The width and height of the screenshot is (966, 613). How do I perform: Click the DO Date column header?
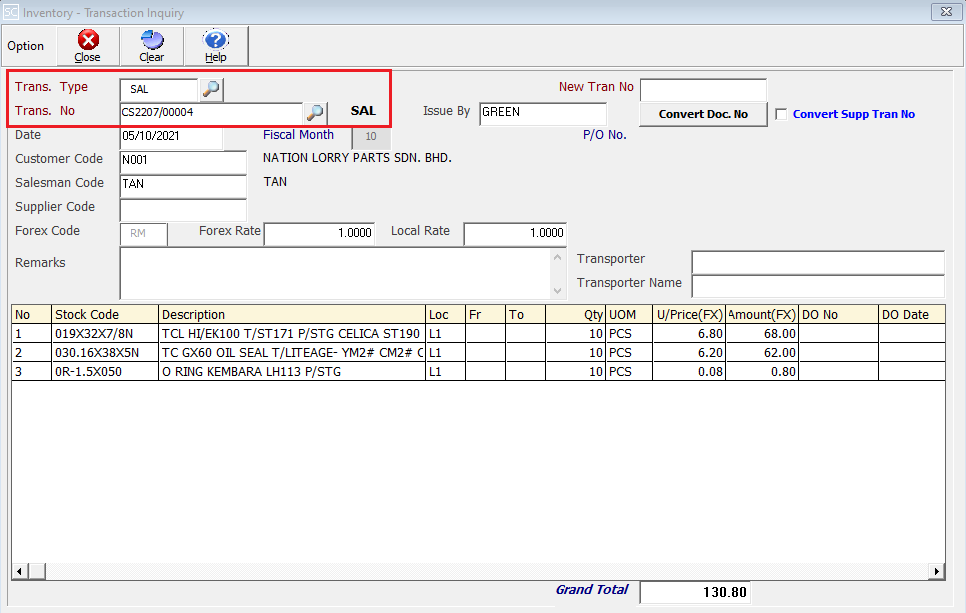pos(911,314)
